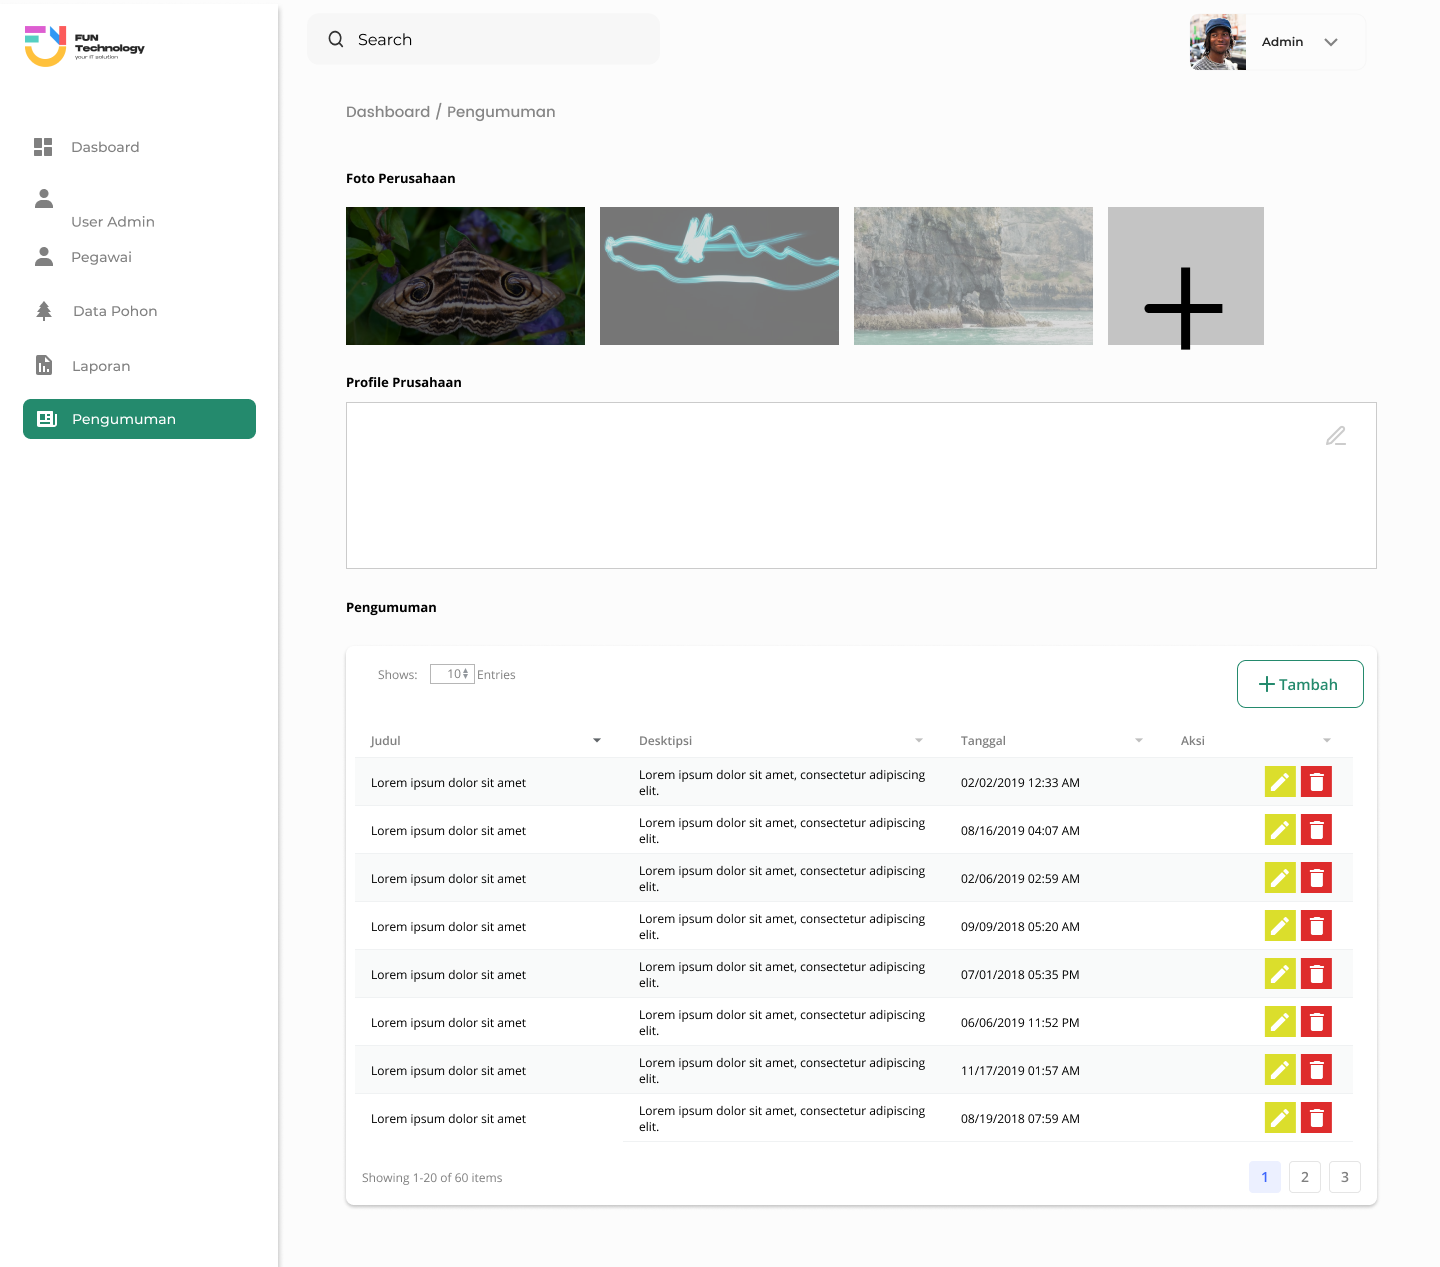The width and height of the screenshot is (1440, 1267).
Task: Click the plus tile to add company photo
Action: pyautogui.click(x=1185, y=276)
